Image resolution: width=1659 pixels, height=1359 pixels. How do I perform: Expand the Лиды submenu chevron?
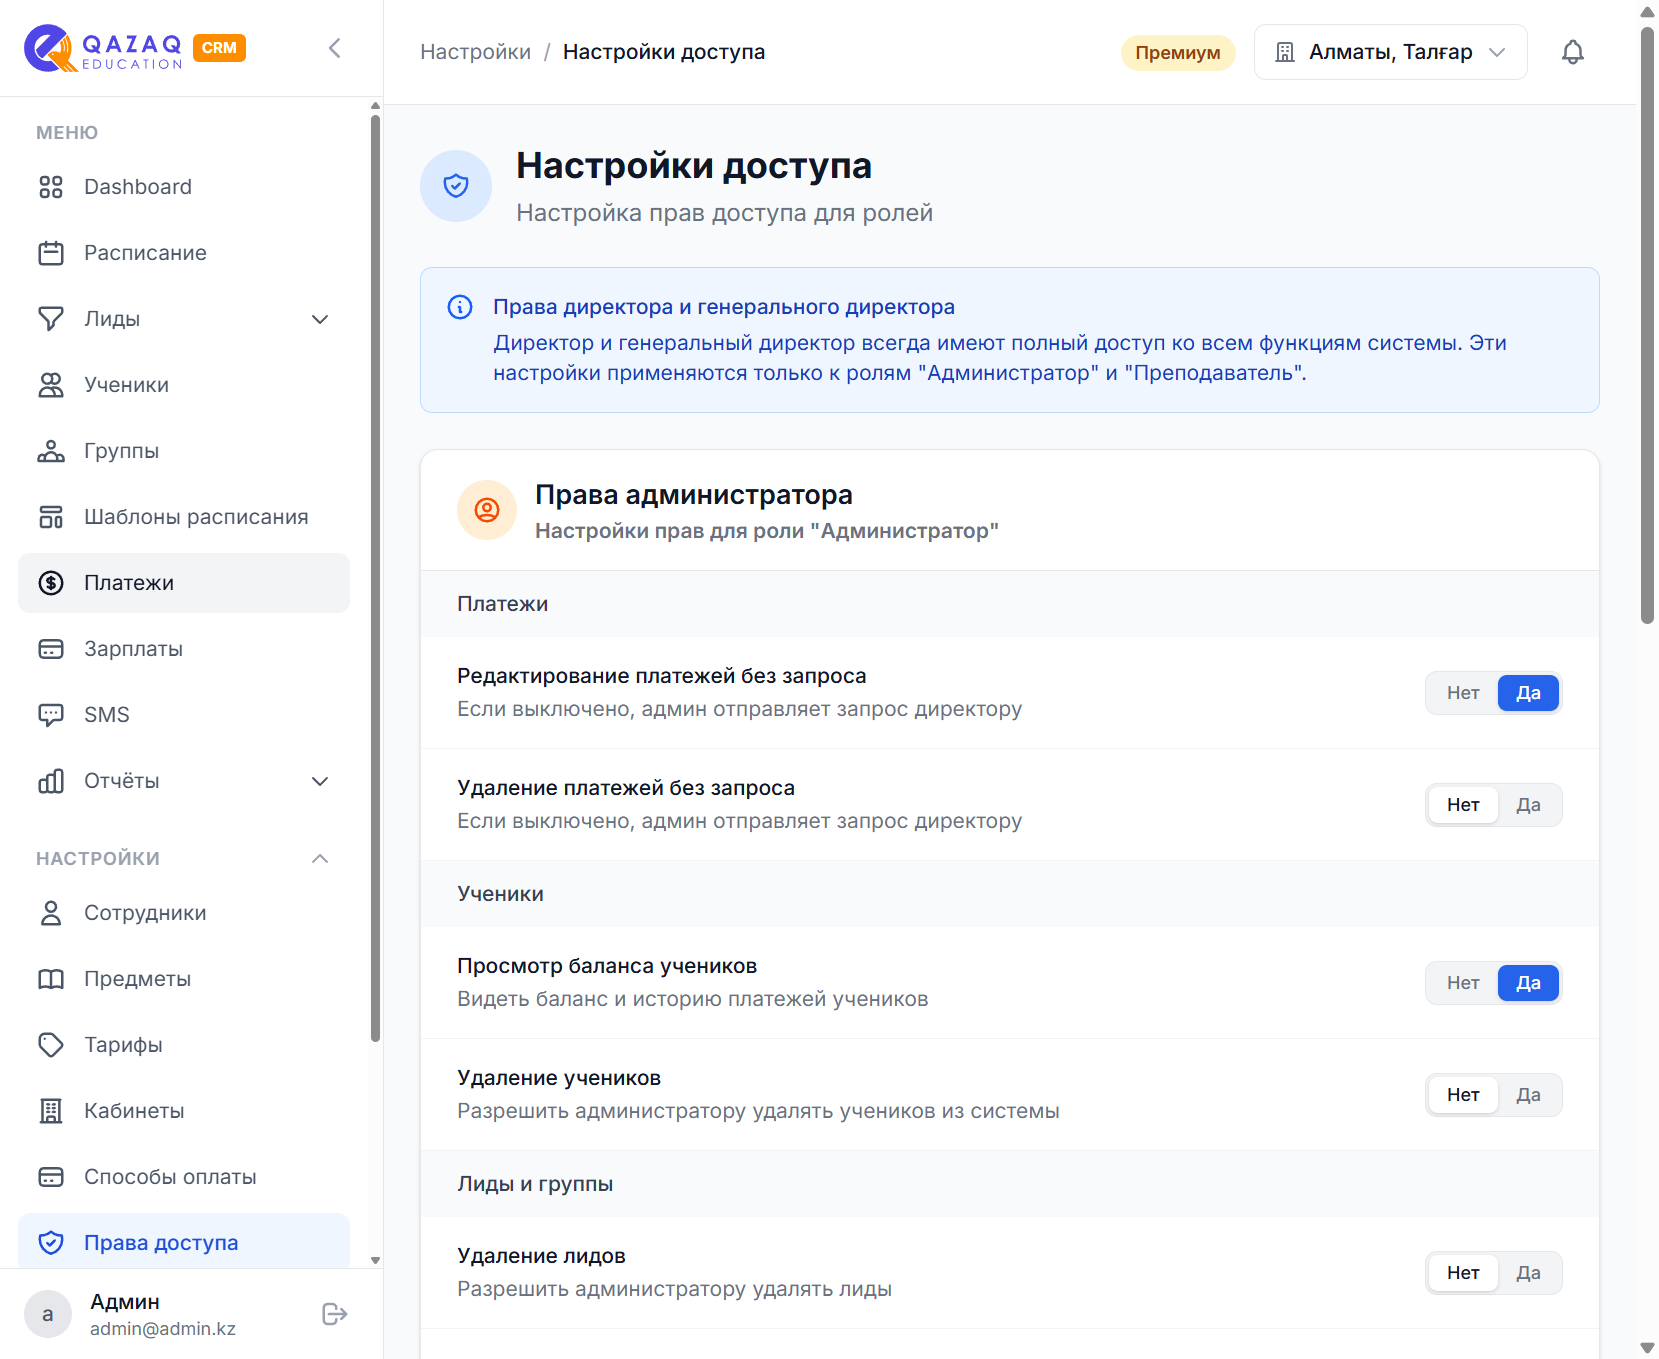click(320, 319)
